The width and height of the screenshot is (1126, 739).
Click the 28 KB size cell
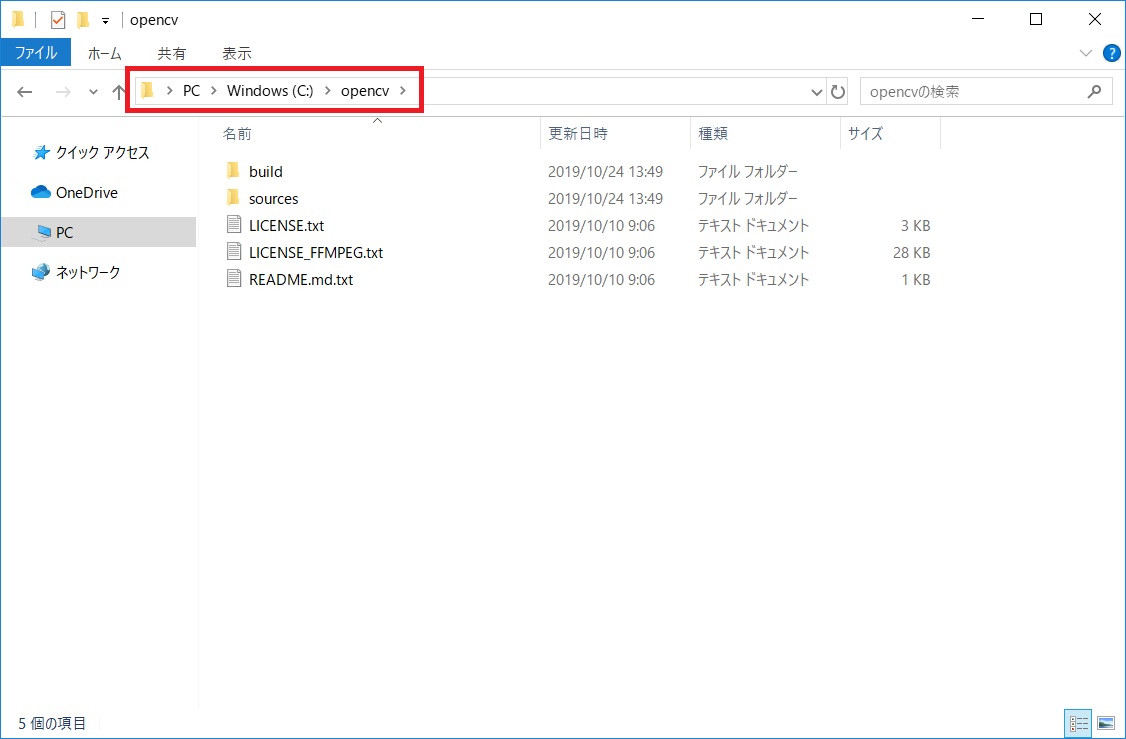coord(912,253)
